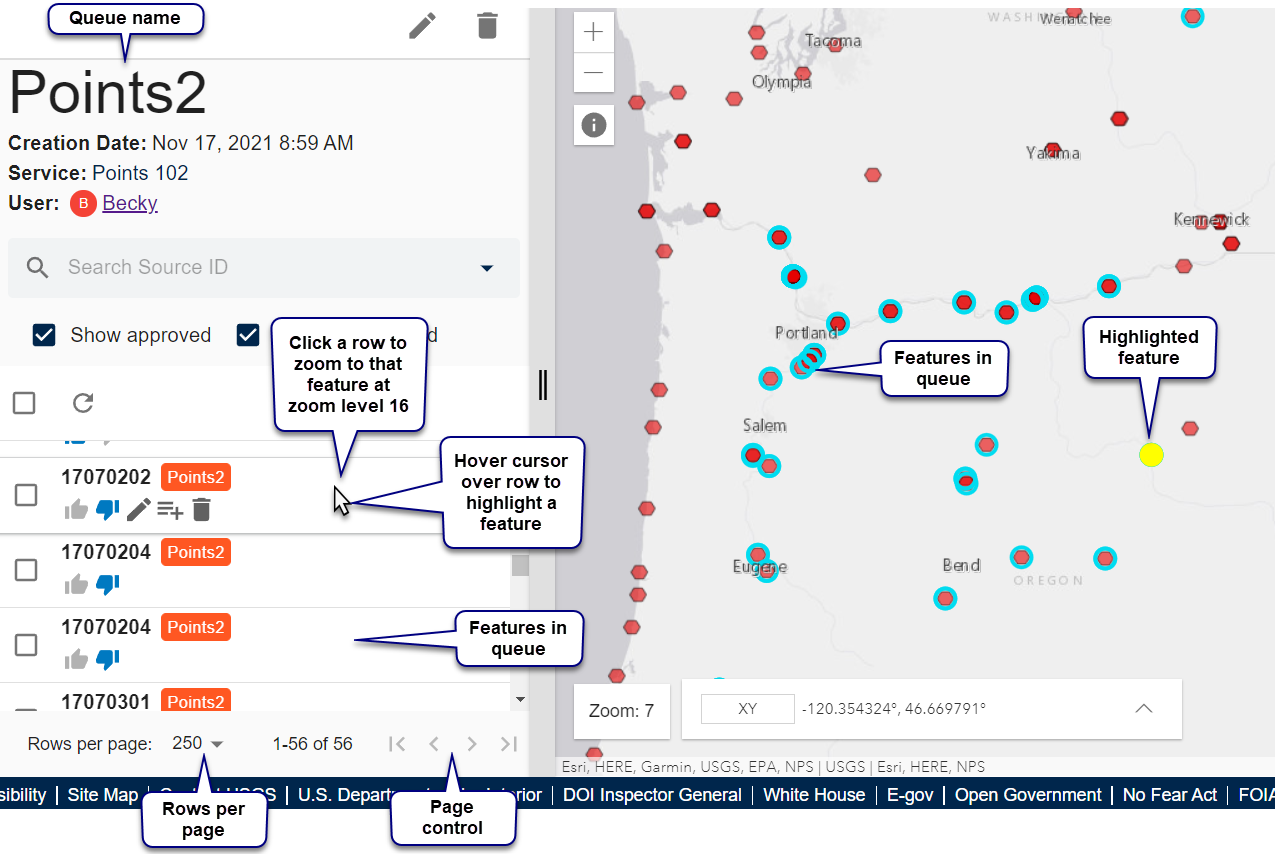Open the map information button

594,125
